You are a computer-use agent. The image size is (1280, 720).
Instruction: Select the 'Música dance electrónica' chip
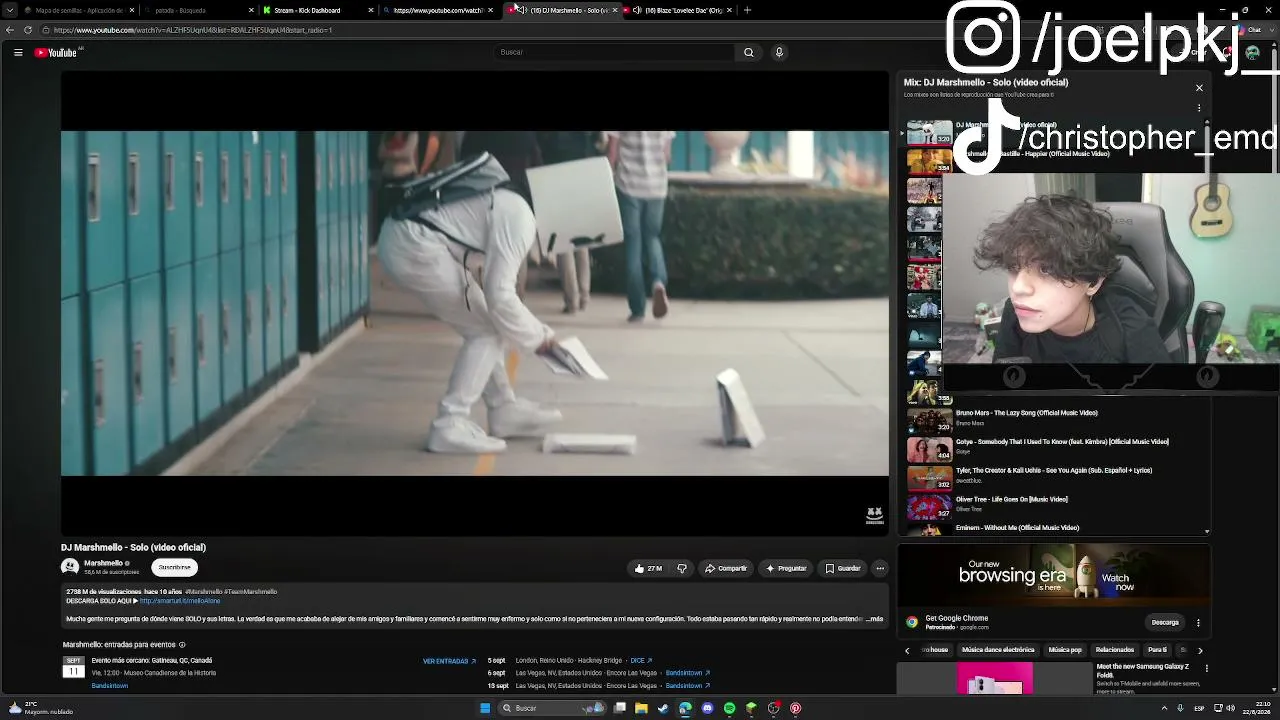pos(998,650)
